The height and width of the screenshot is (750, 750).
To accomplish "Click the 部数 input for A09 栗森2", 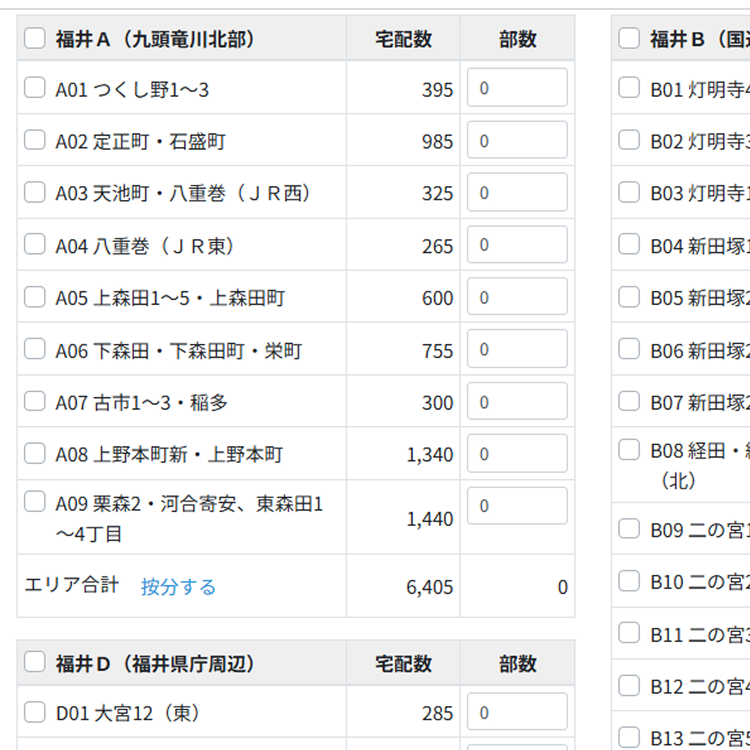I will pos(517,506).
